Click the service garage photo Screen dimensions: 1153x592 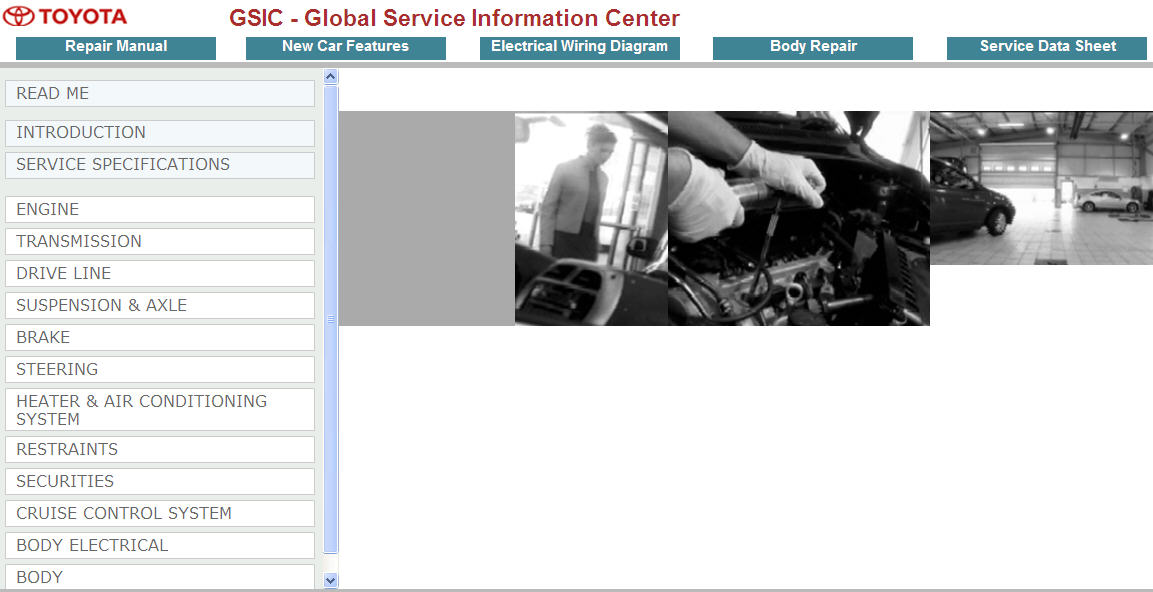pyautogui.click(x=1041, y=188)
